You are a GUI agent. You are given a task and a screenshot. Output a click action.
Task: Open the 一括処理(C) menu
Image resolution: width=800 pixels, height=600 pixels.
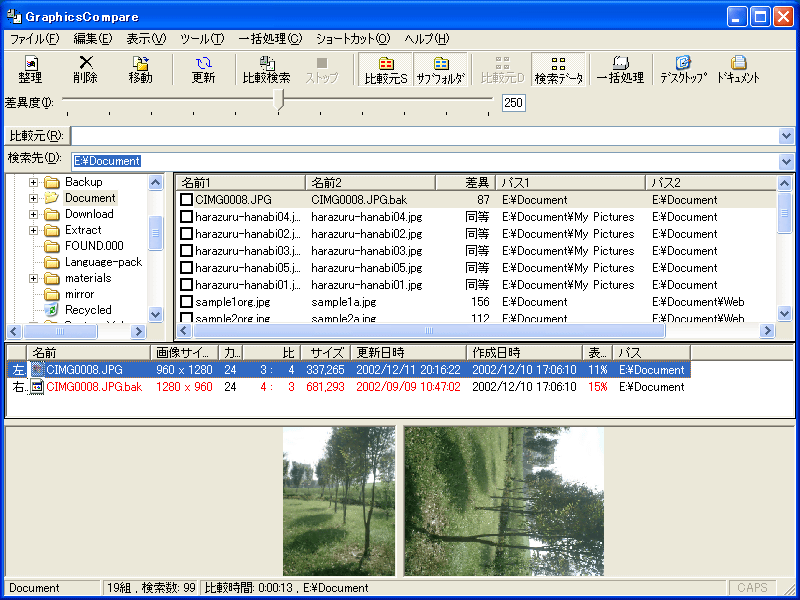[x=270, y=39]
